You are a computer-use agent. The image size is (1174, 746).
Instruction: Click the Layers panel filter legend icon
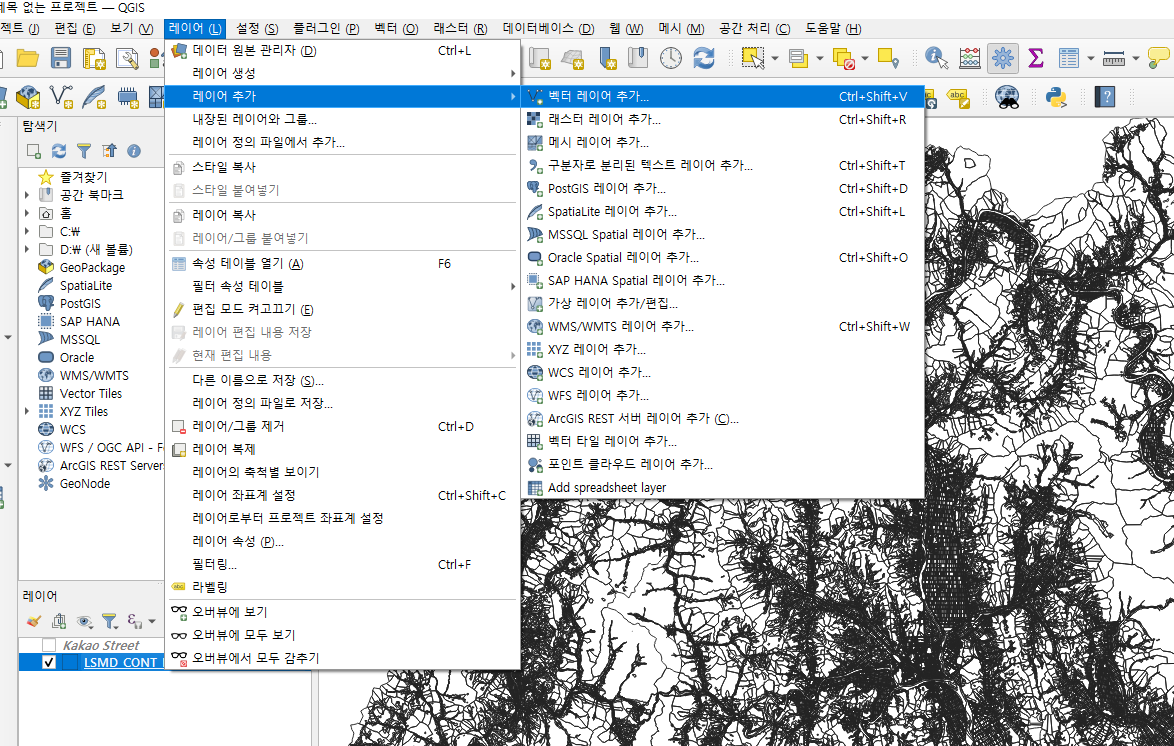109,620
